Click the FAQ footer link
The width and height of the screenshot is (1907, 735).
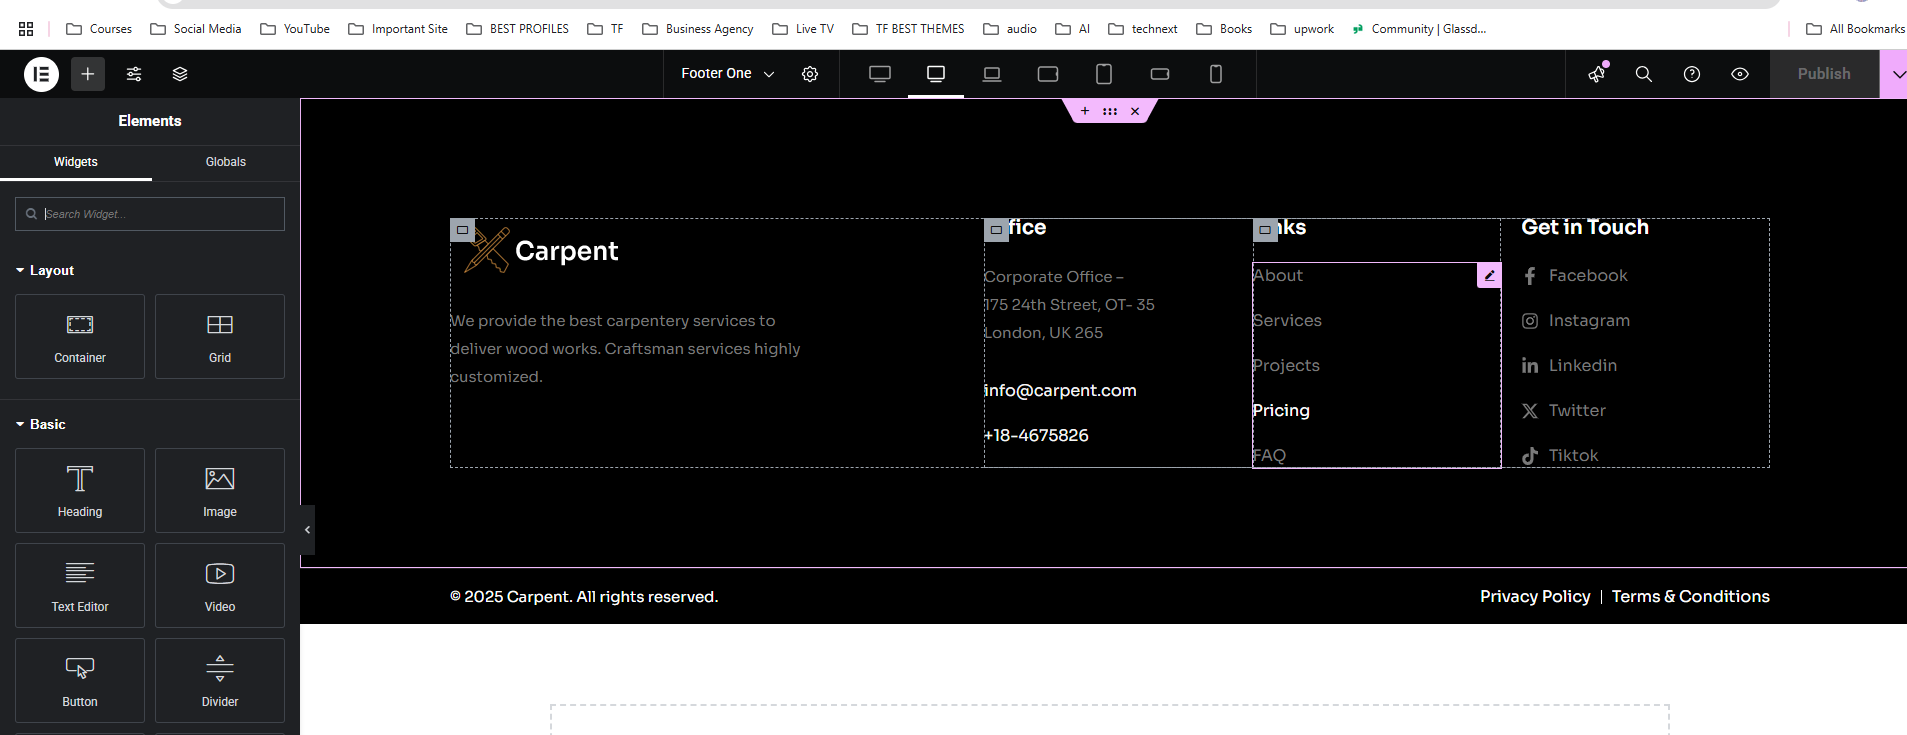point(1269,456)
